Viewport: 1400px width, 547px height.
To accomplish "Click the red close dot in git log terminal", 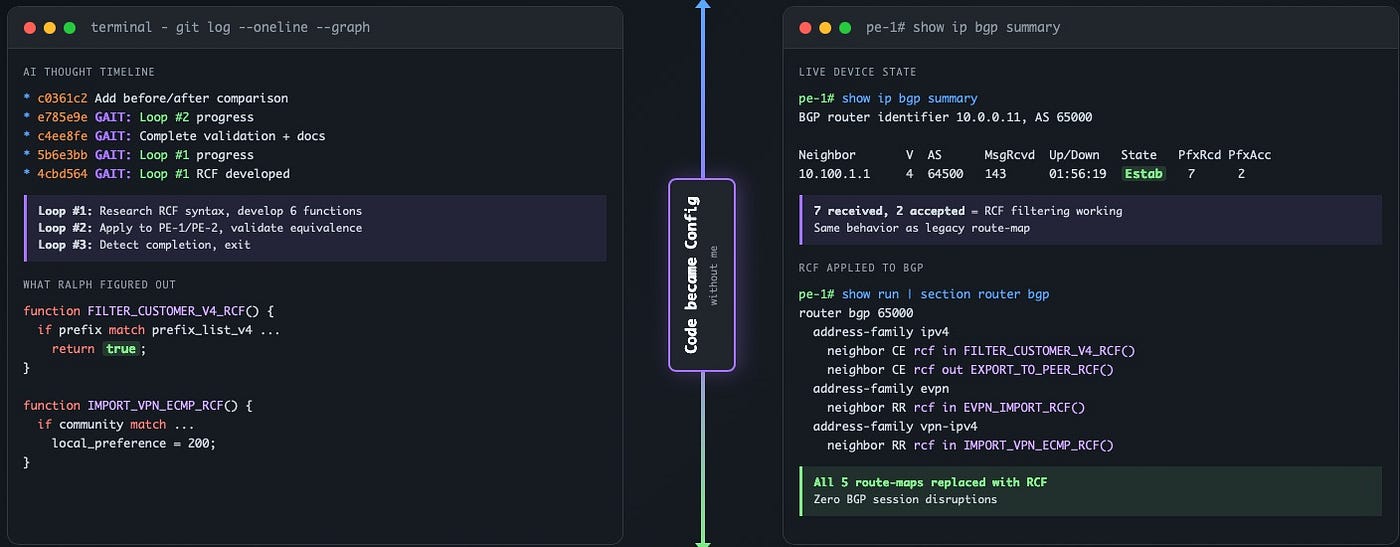I will 30,28.
